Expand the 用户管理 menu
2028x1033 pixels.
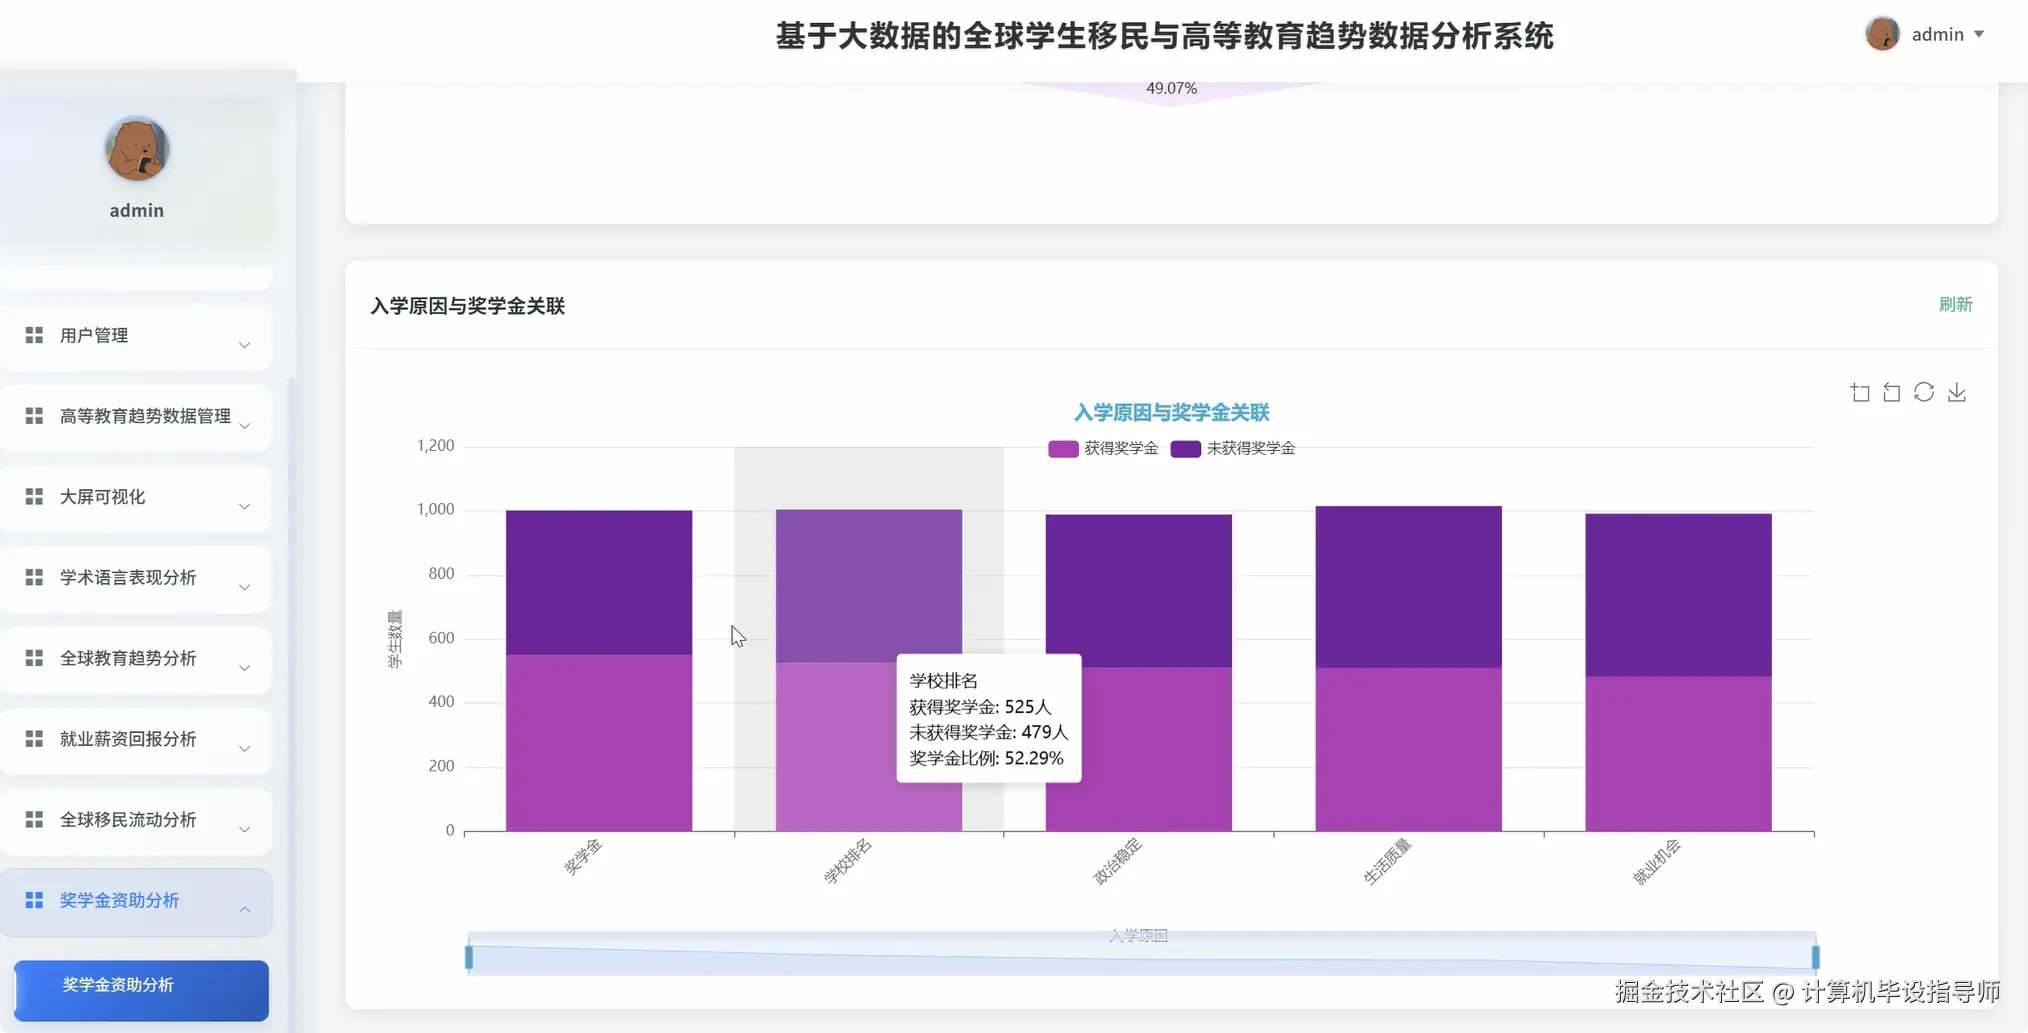coord(136,335)
